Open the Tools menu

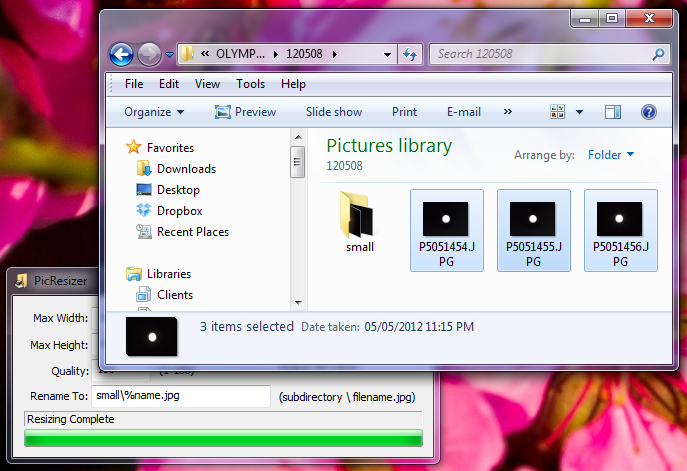coord(251,84)
